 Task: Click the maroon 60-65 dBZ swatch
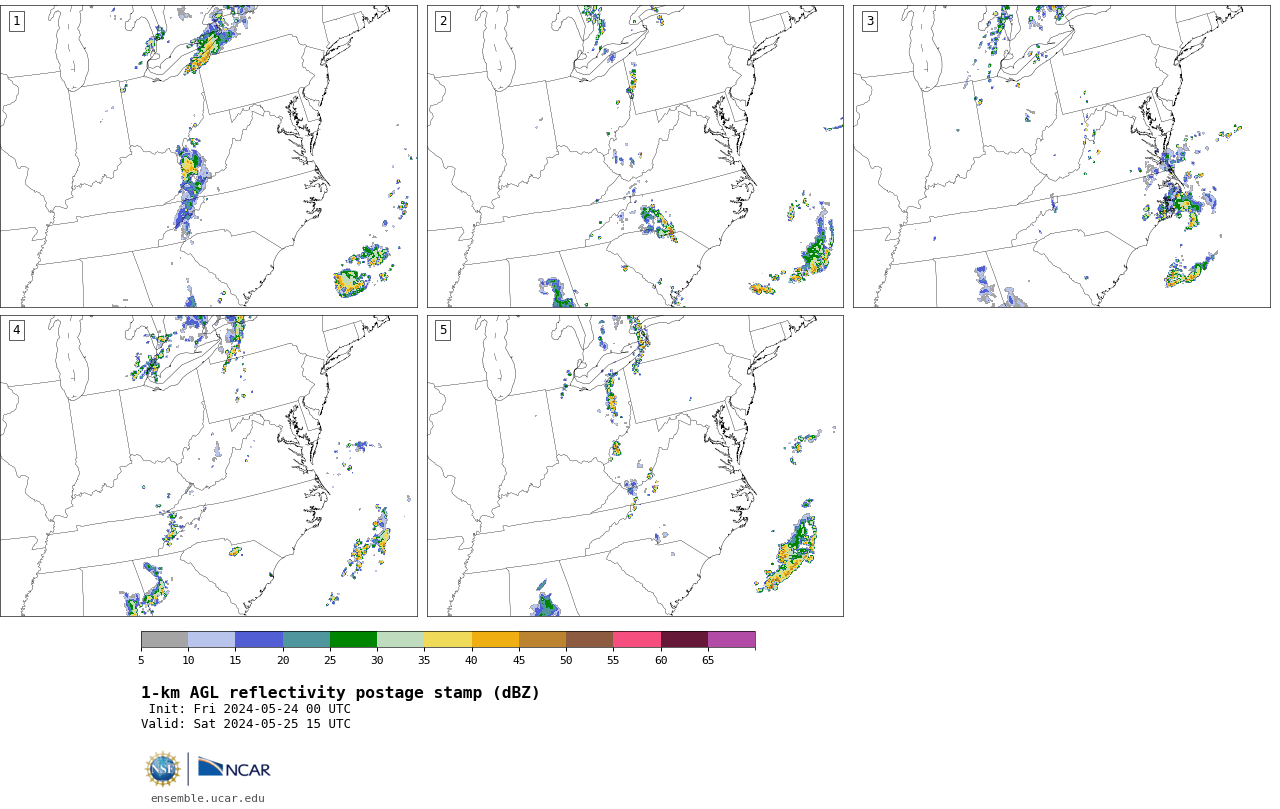684,640
